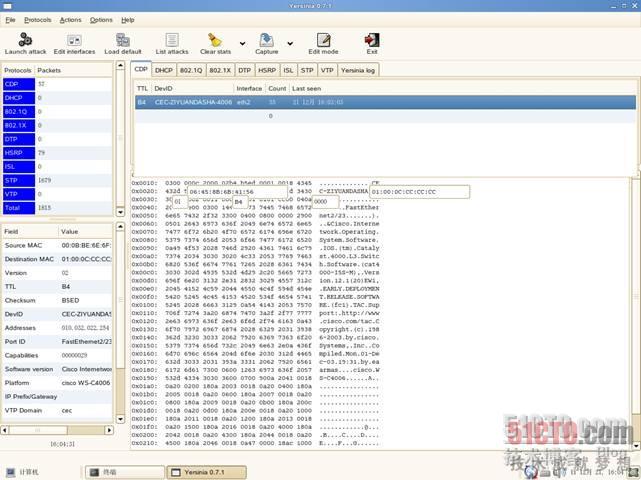Viewport: 641px width, 480px height.
Task: Select the 802.1Q row in protocols list
Action: [57, 112]
